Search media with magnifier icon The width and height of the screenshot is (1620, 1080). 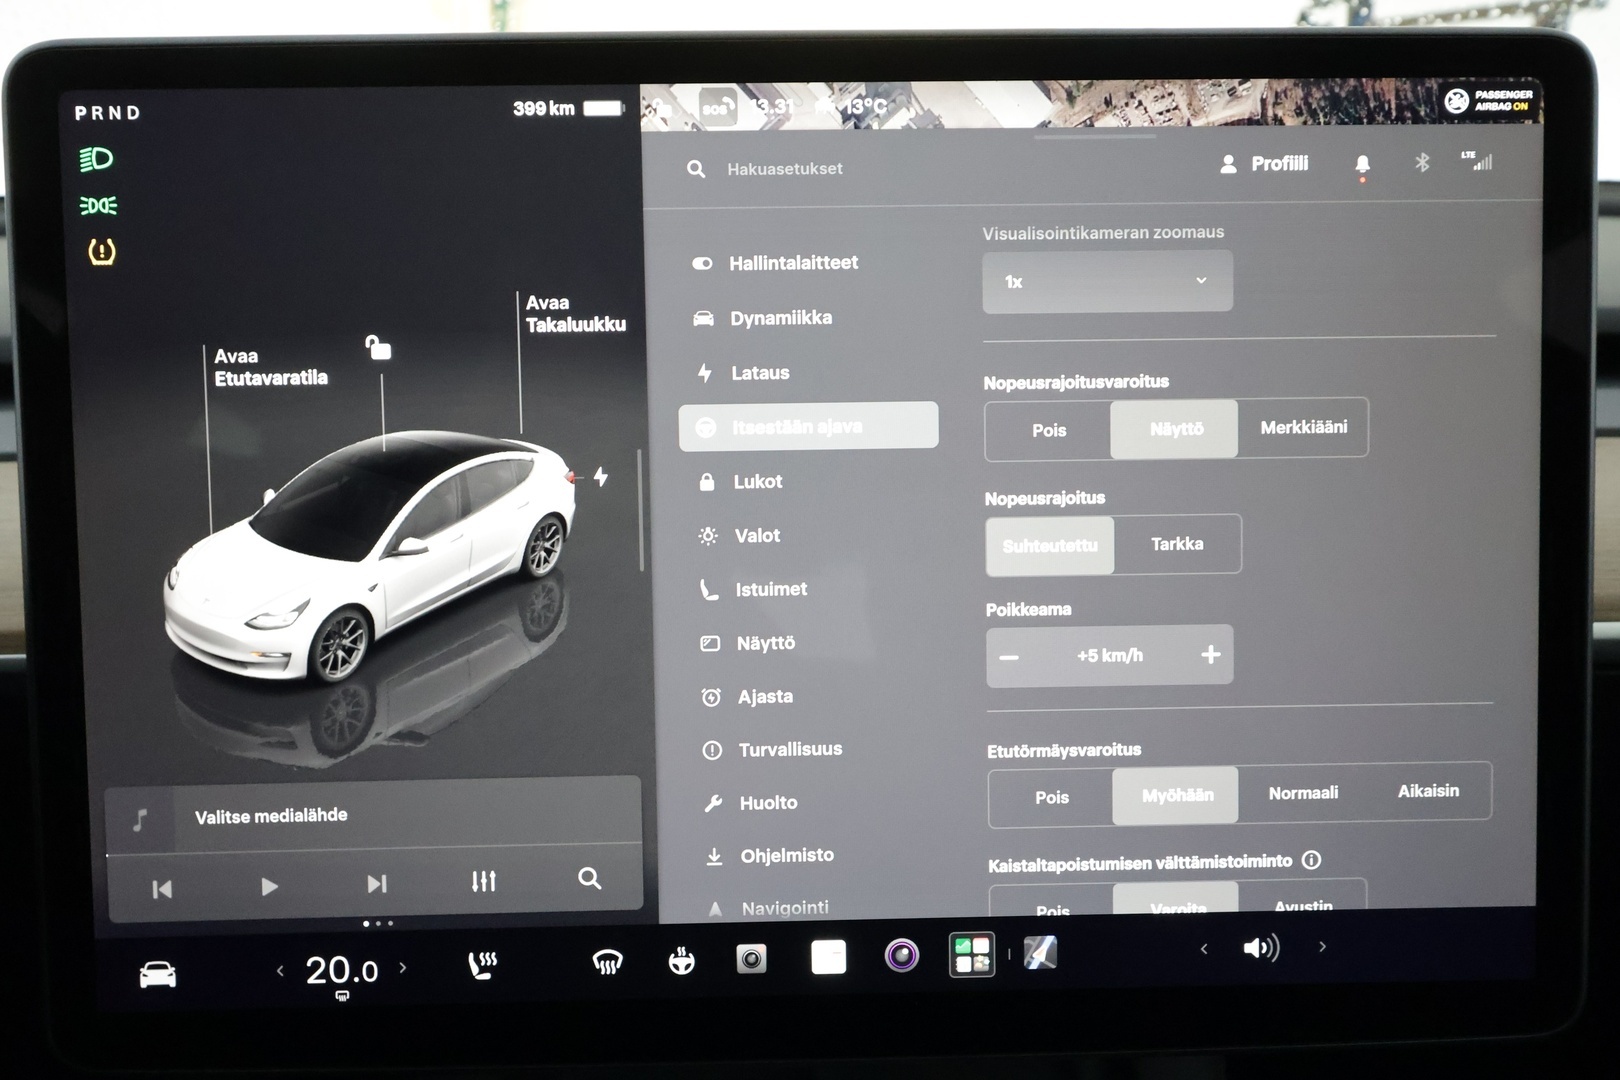pos(590,878)
